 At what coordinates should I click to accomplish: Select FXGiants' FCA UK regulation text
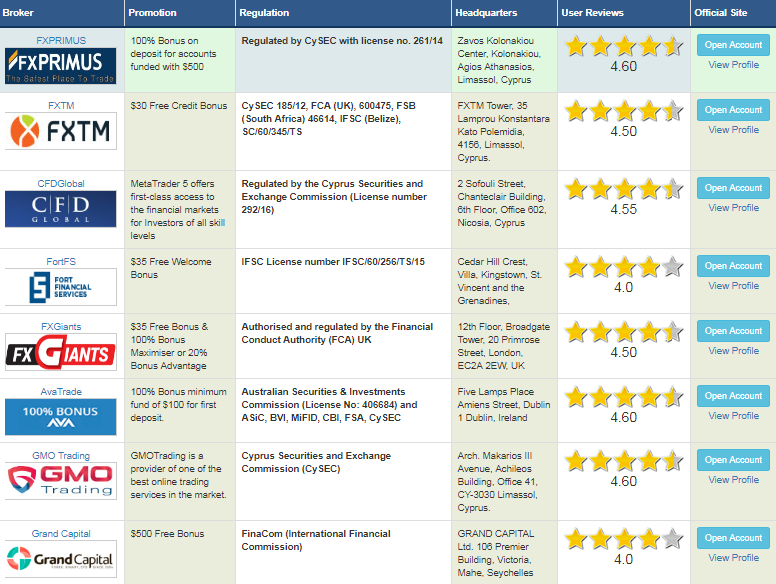[337, 333]
